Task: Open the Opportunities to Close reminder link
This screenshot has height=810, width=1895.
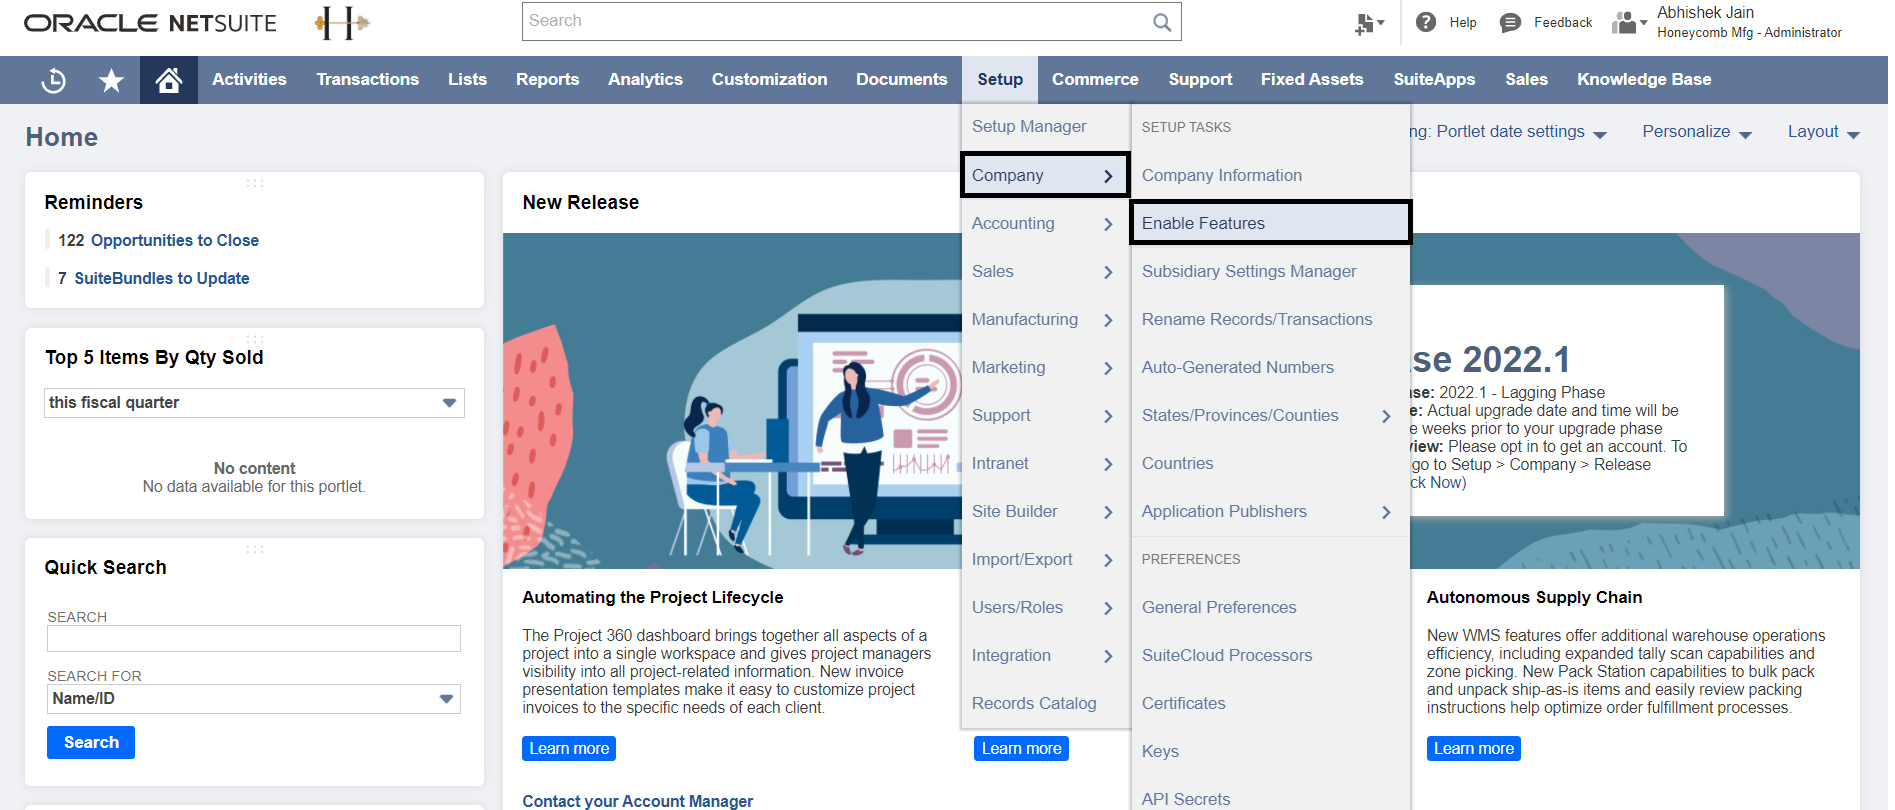Action: (x=174, y=240)
